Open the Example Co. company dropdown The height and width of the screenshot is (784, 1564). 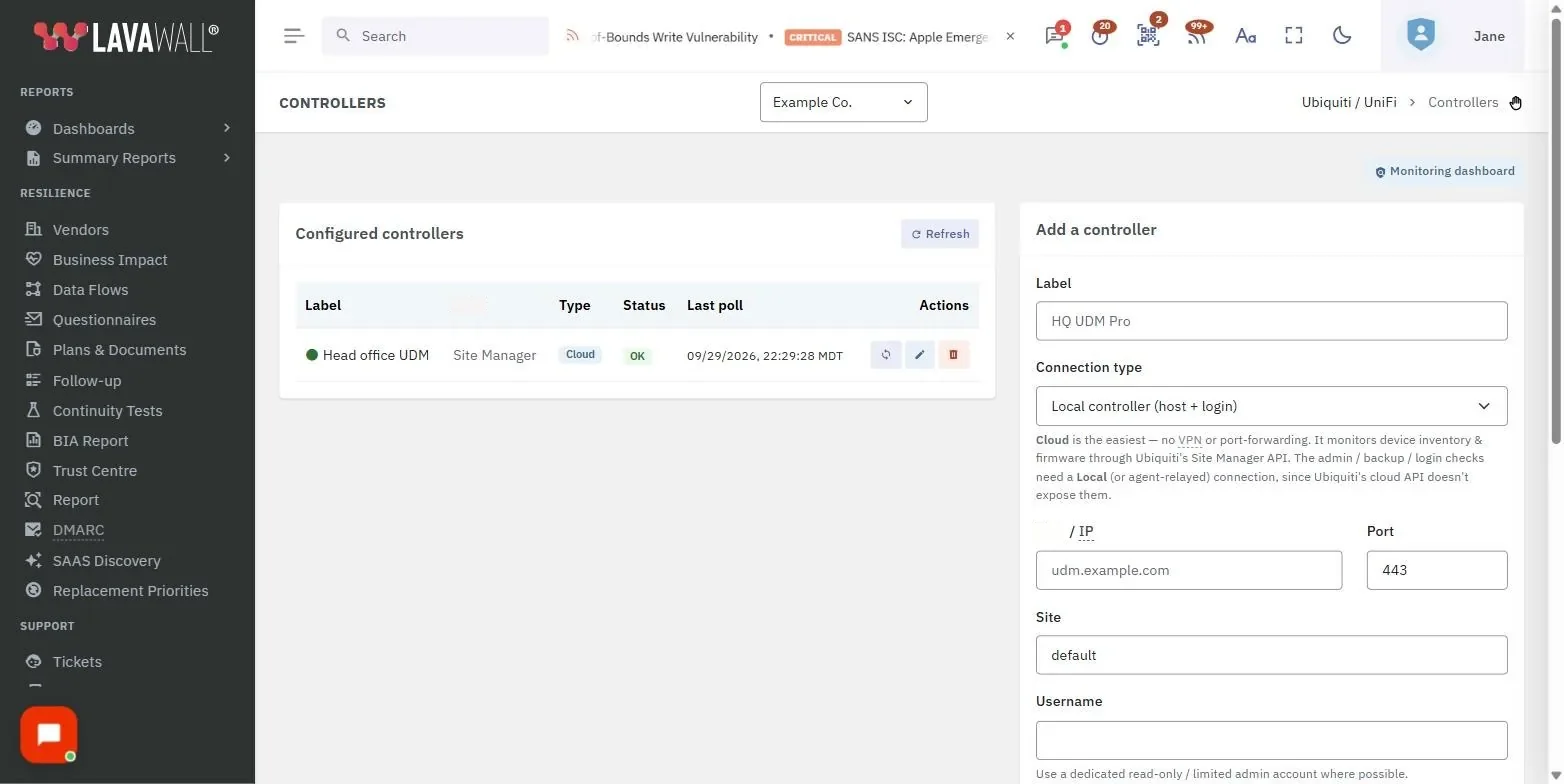(x=844, y=102)
